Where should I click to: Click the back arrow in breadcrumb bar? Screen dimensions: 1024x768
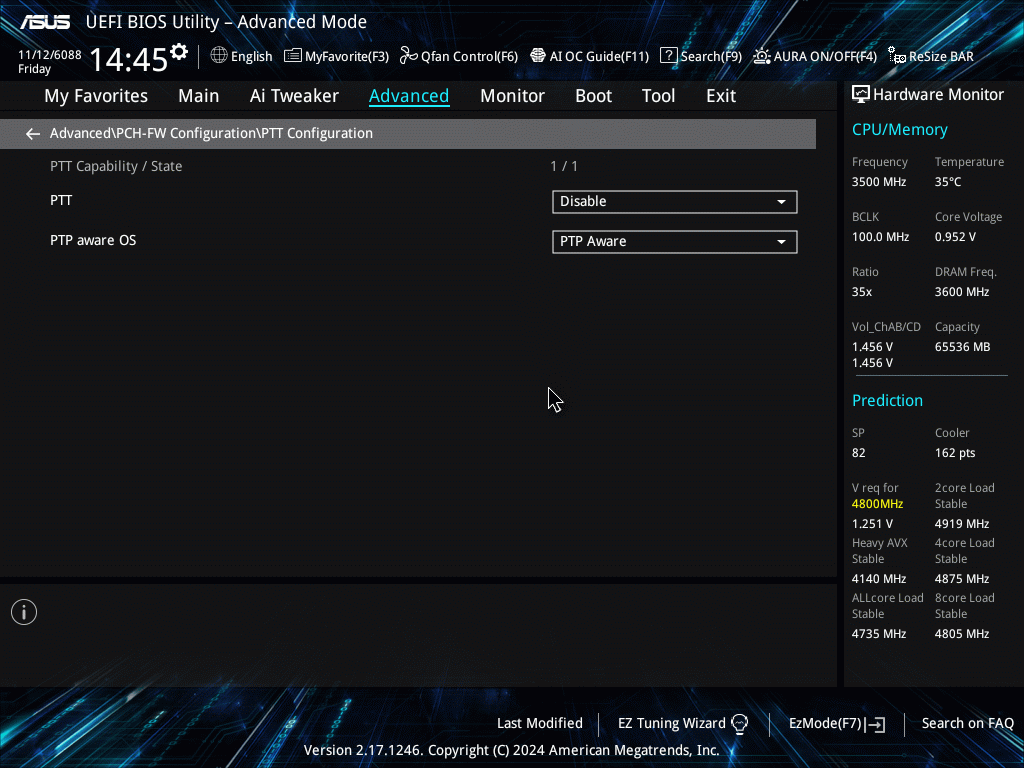pyautogui.click(x=33, y=134)
